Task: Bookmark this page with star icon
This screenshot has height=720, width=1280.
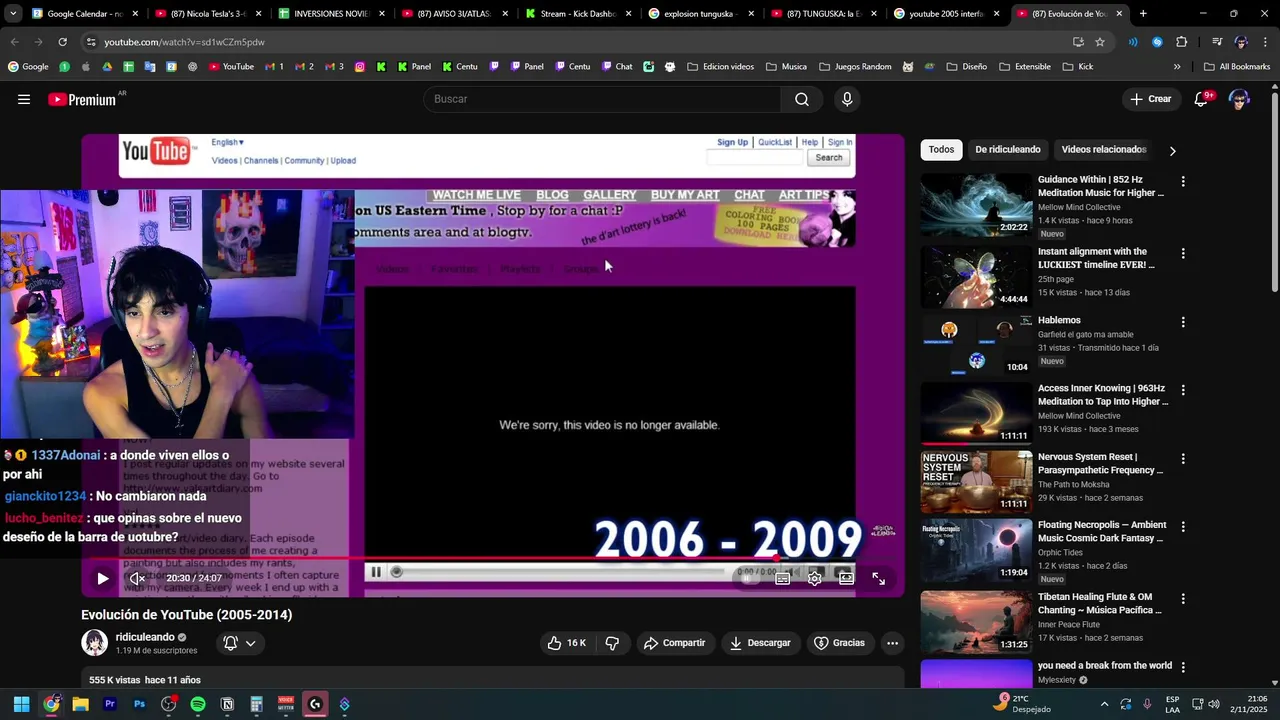Action: click(x=1100, y=42)
